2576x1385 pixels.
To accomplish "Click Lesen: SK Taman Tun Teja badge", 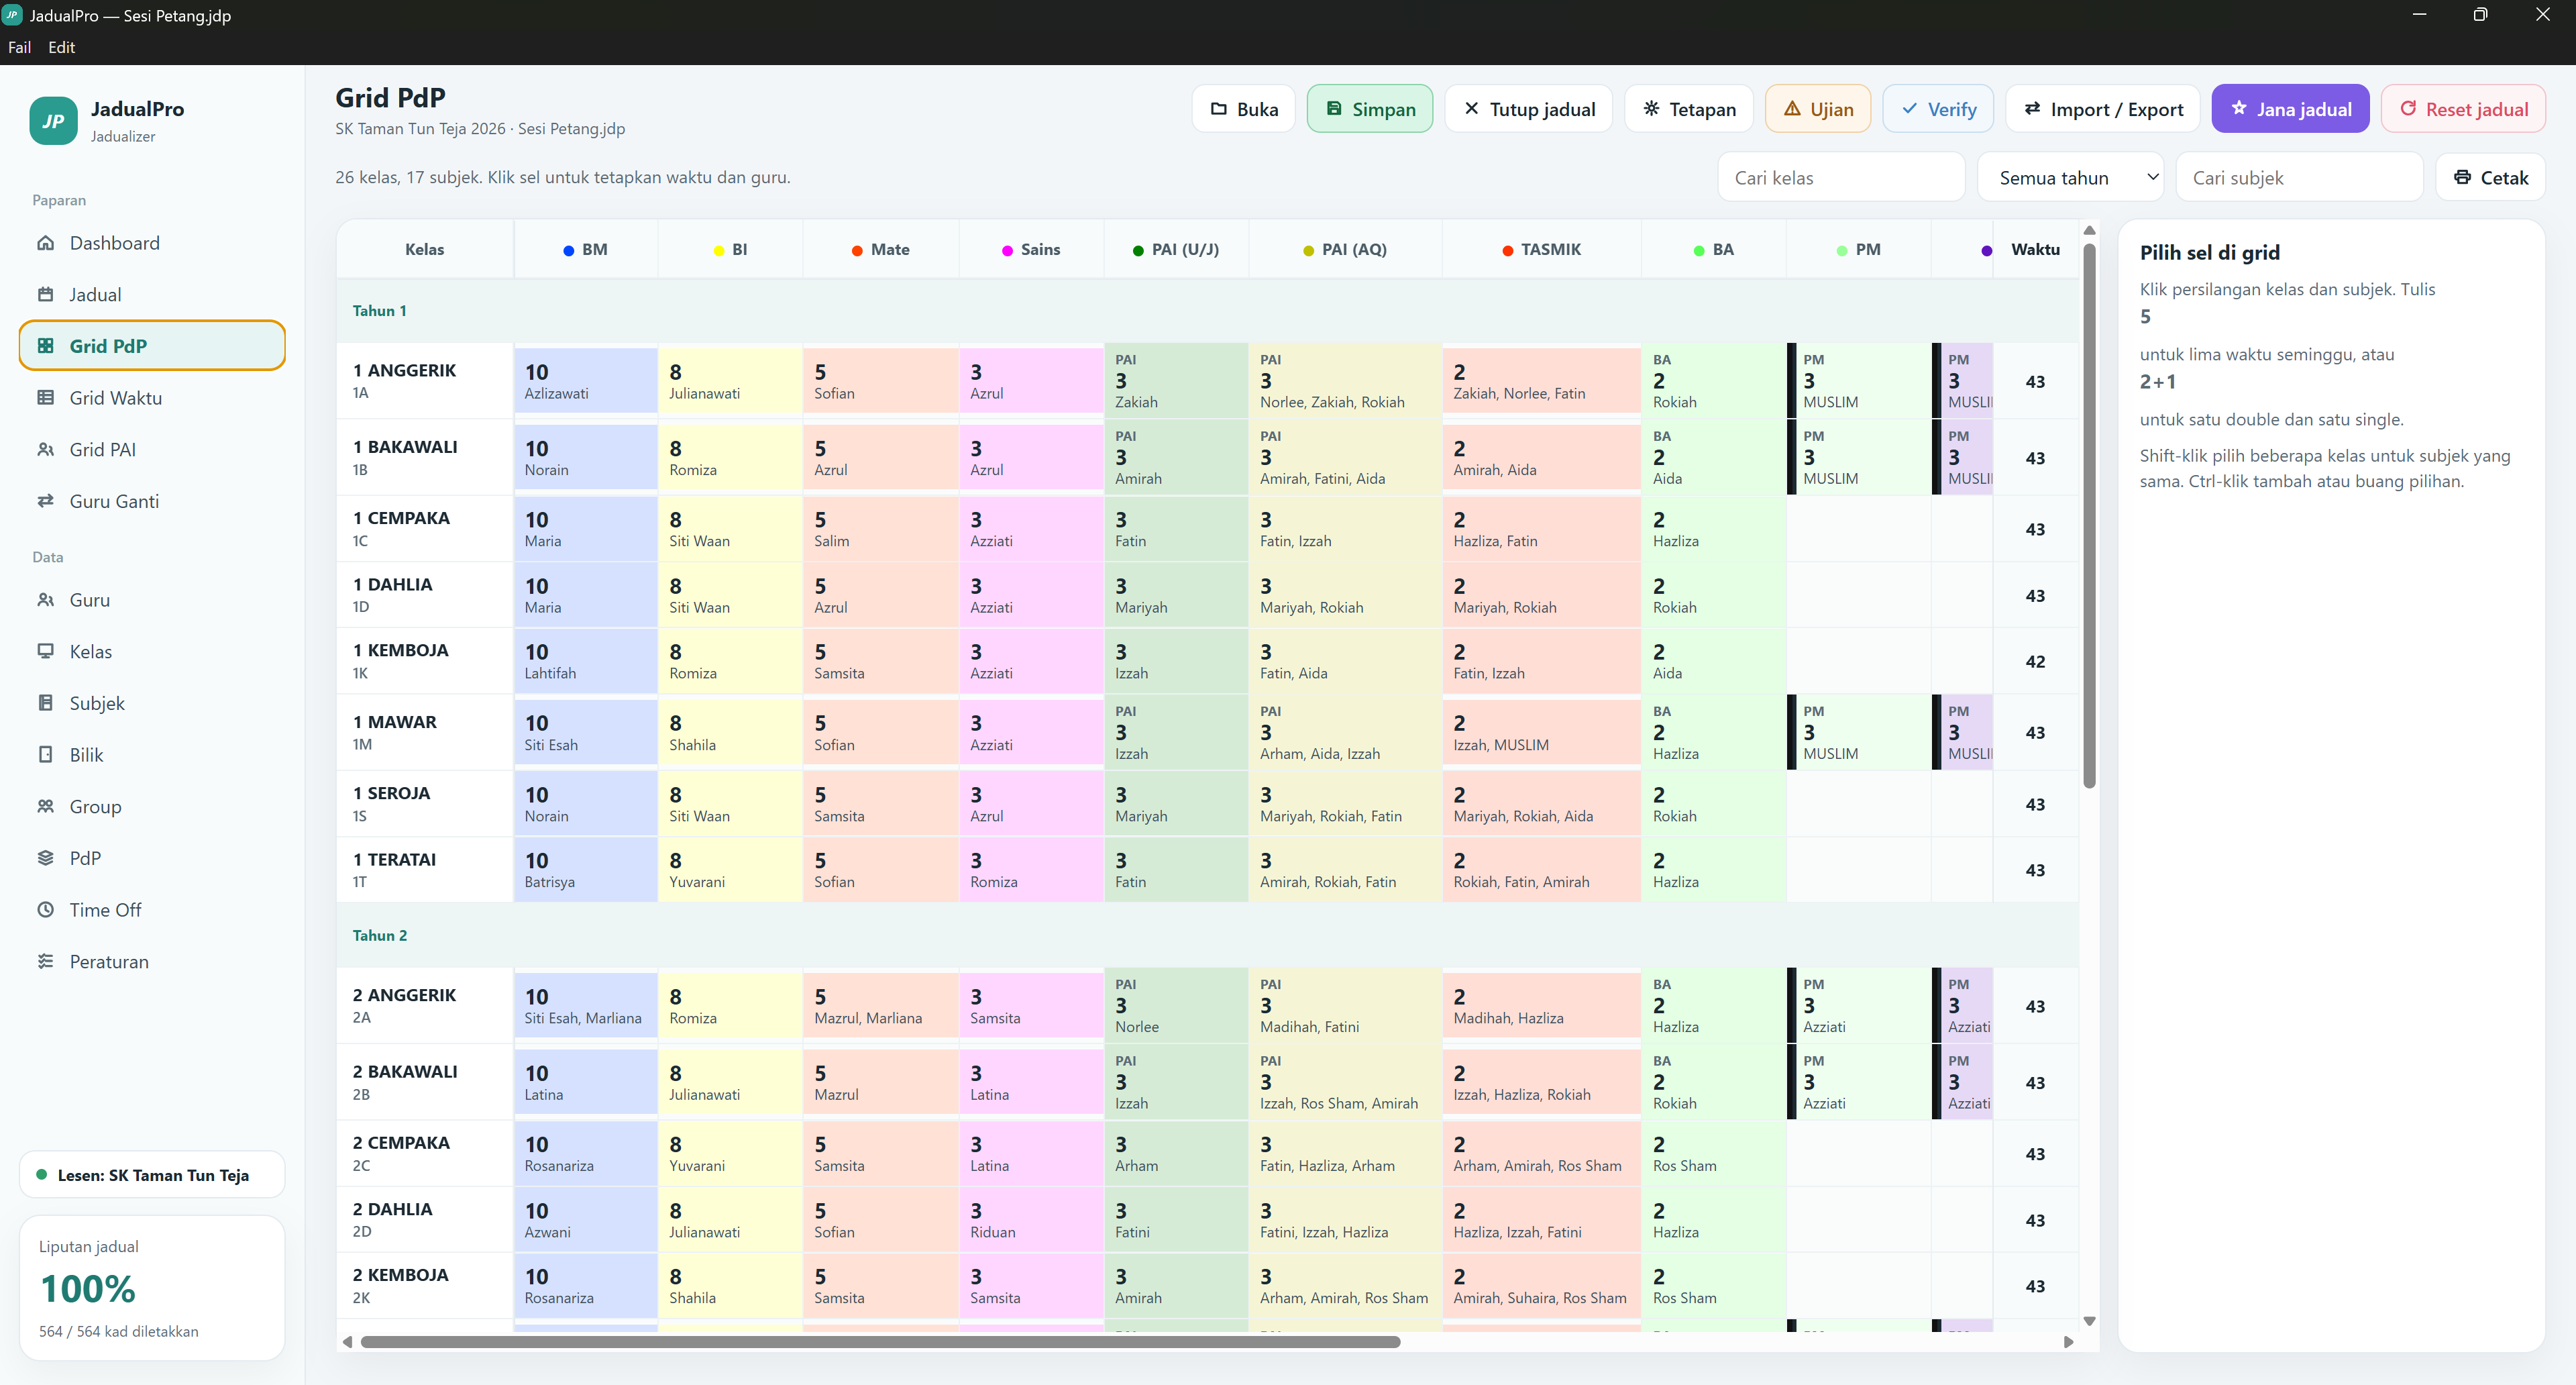I will point(152,1175).
